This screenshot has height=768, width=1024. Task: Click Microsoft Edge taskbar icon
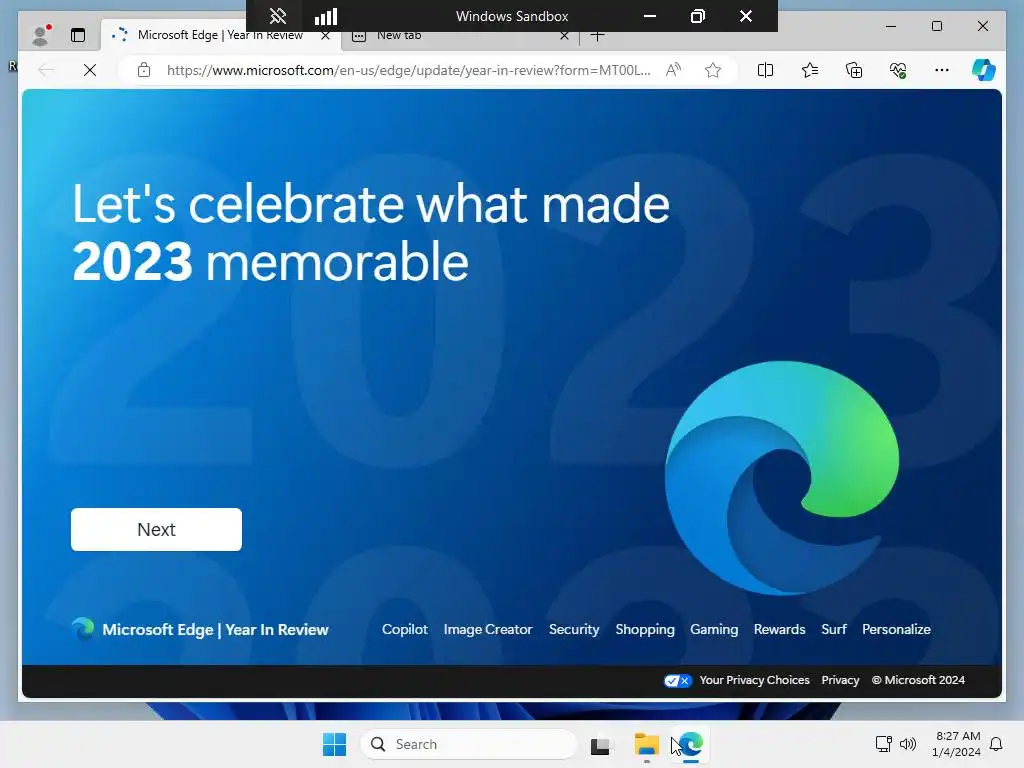coord(691,744)
